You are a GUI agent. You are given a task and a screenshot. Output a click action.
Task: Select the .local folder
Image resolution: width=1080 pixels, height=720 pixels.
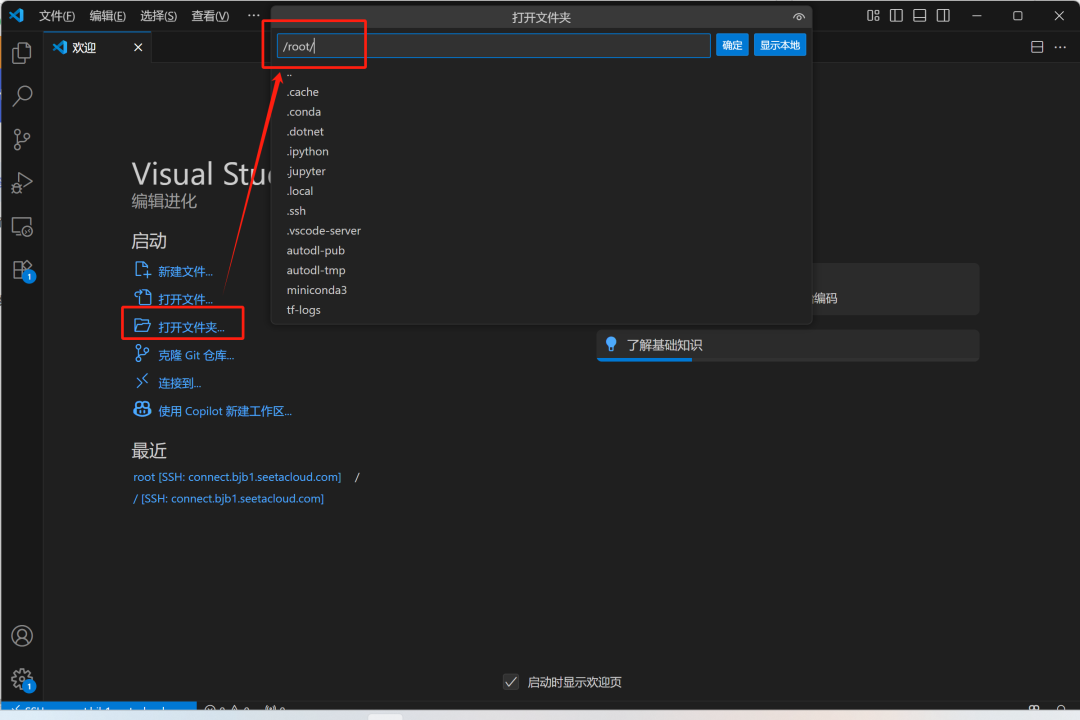pyautogui.click(x=541, y=191)
